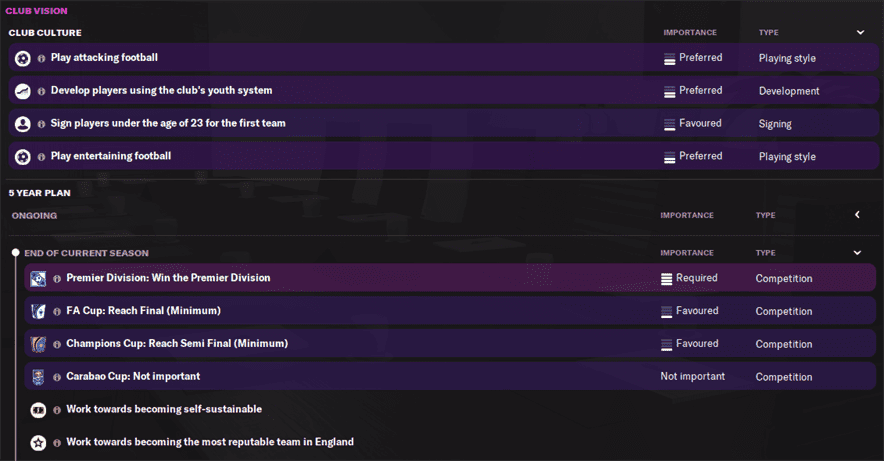Click the info icon next to Play entertaining football

click(42, 157)
